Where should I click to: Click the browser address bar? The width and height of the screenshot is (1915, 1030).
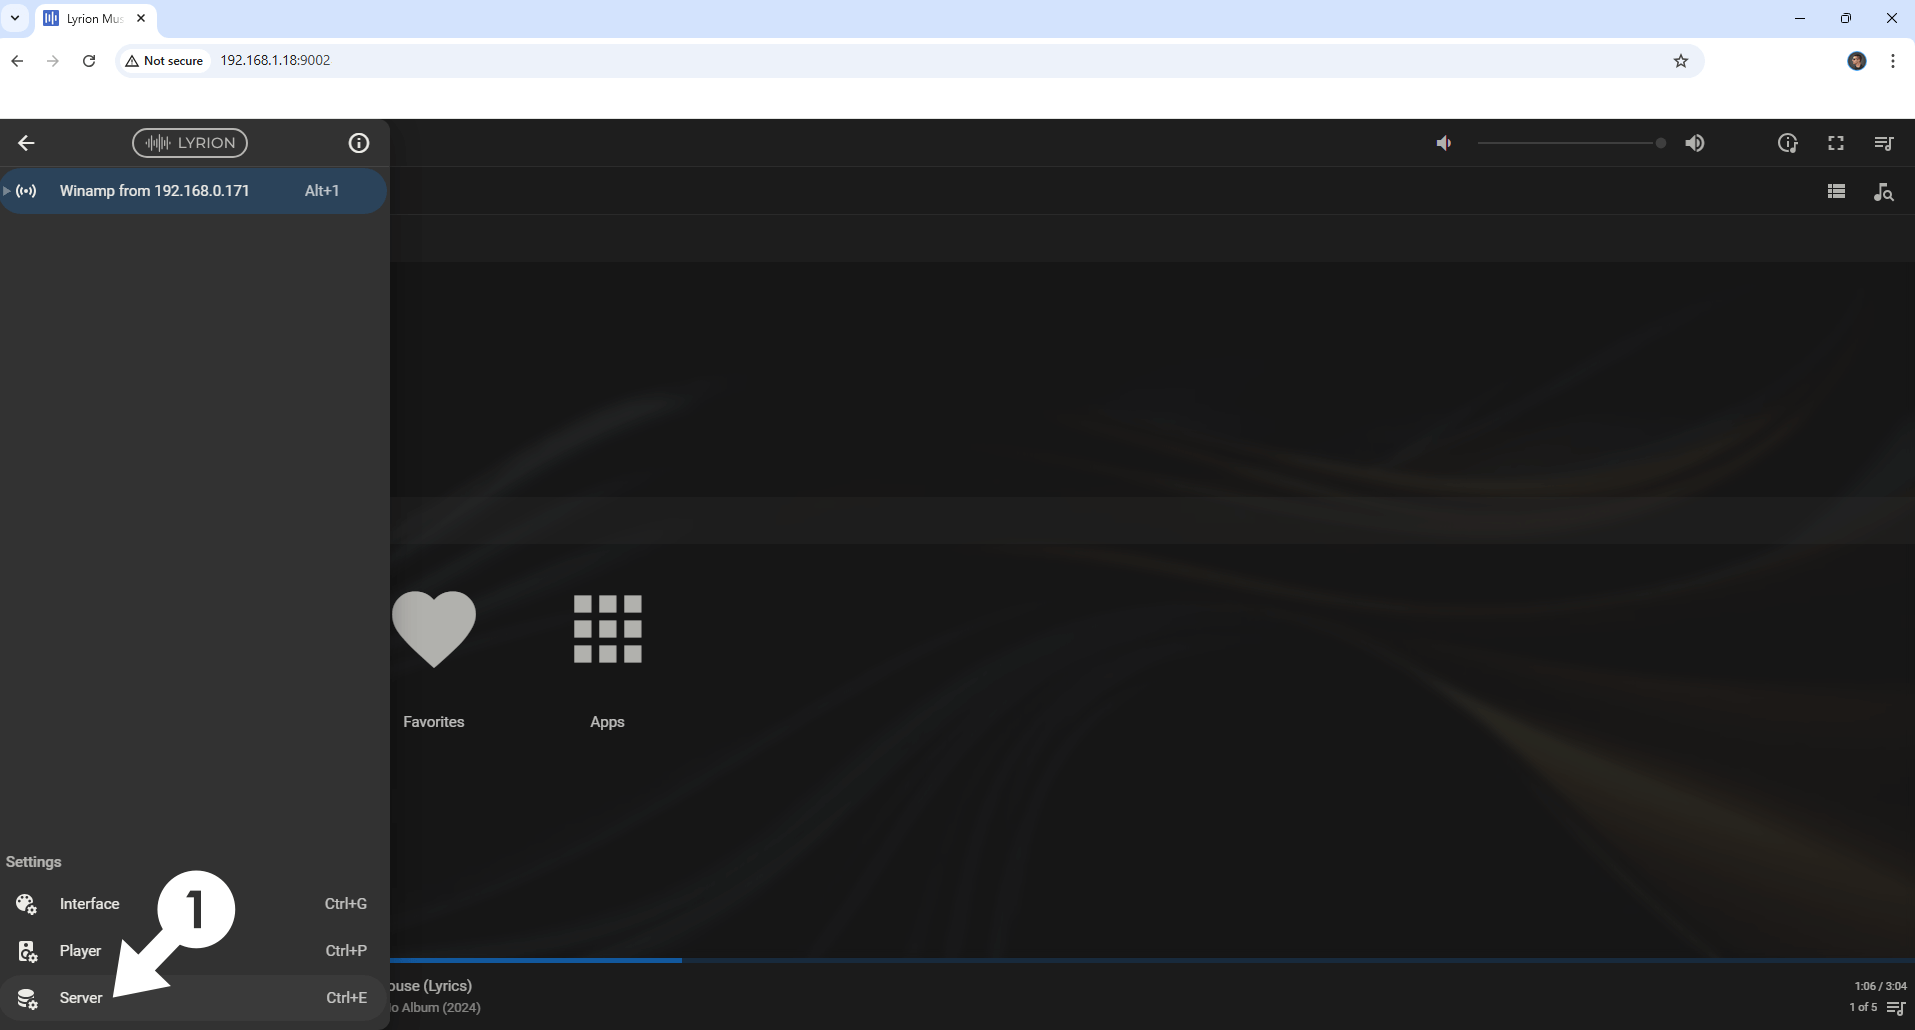pos(900,60)
